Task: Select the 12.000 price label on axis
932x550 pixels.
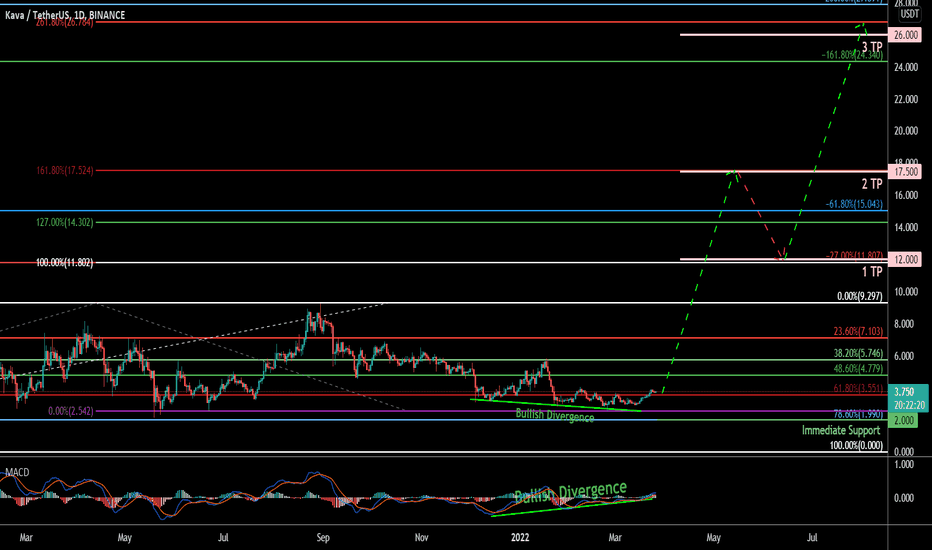Action: point(905,259)
